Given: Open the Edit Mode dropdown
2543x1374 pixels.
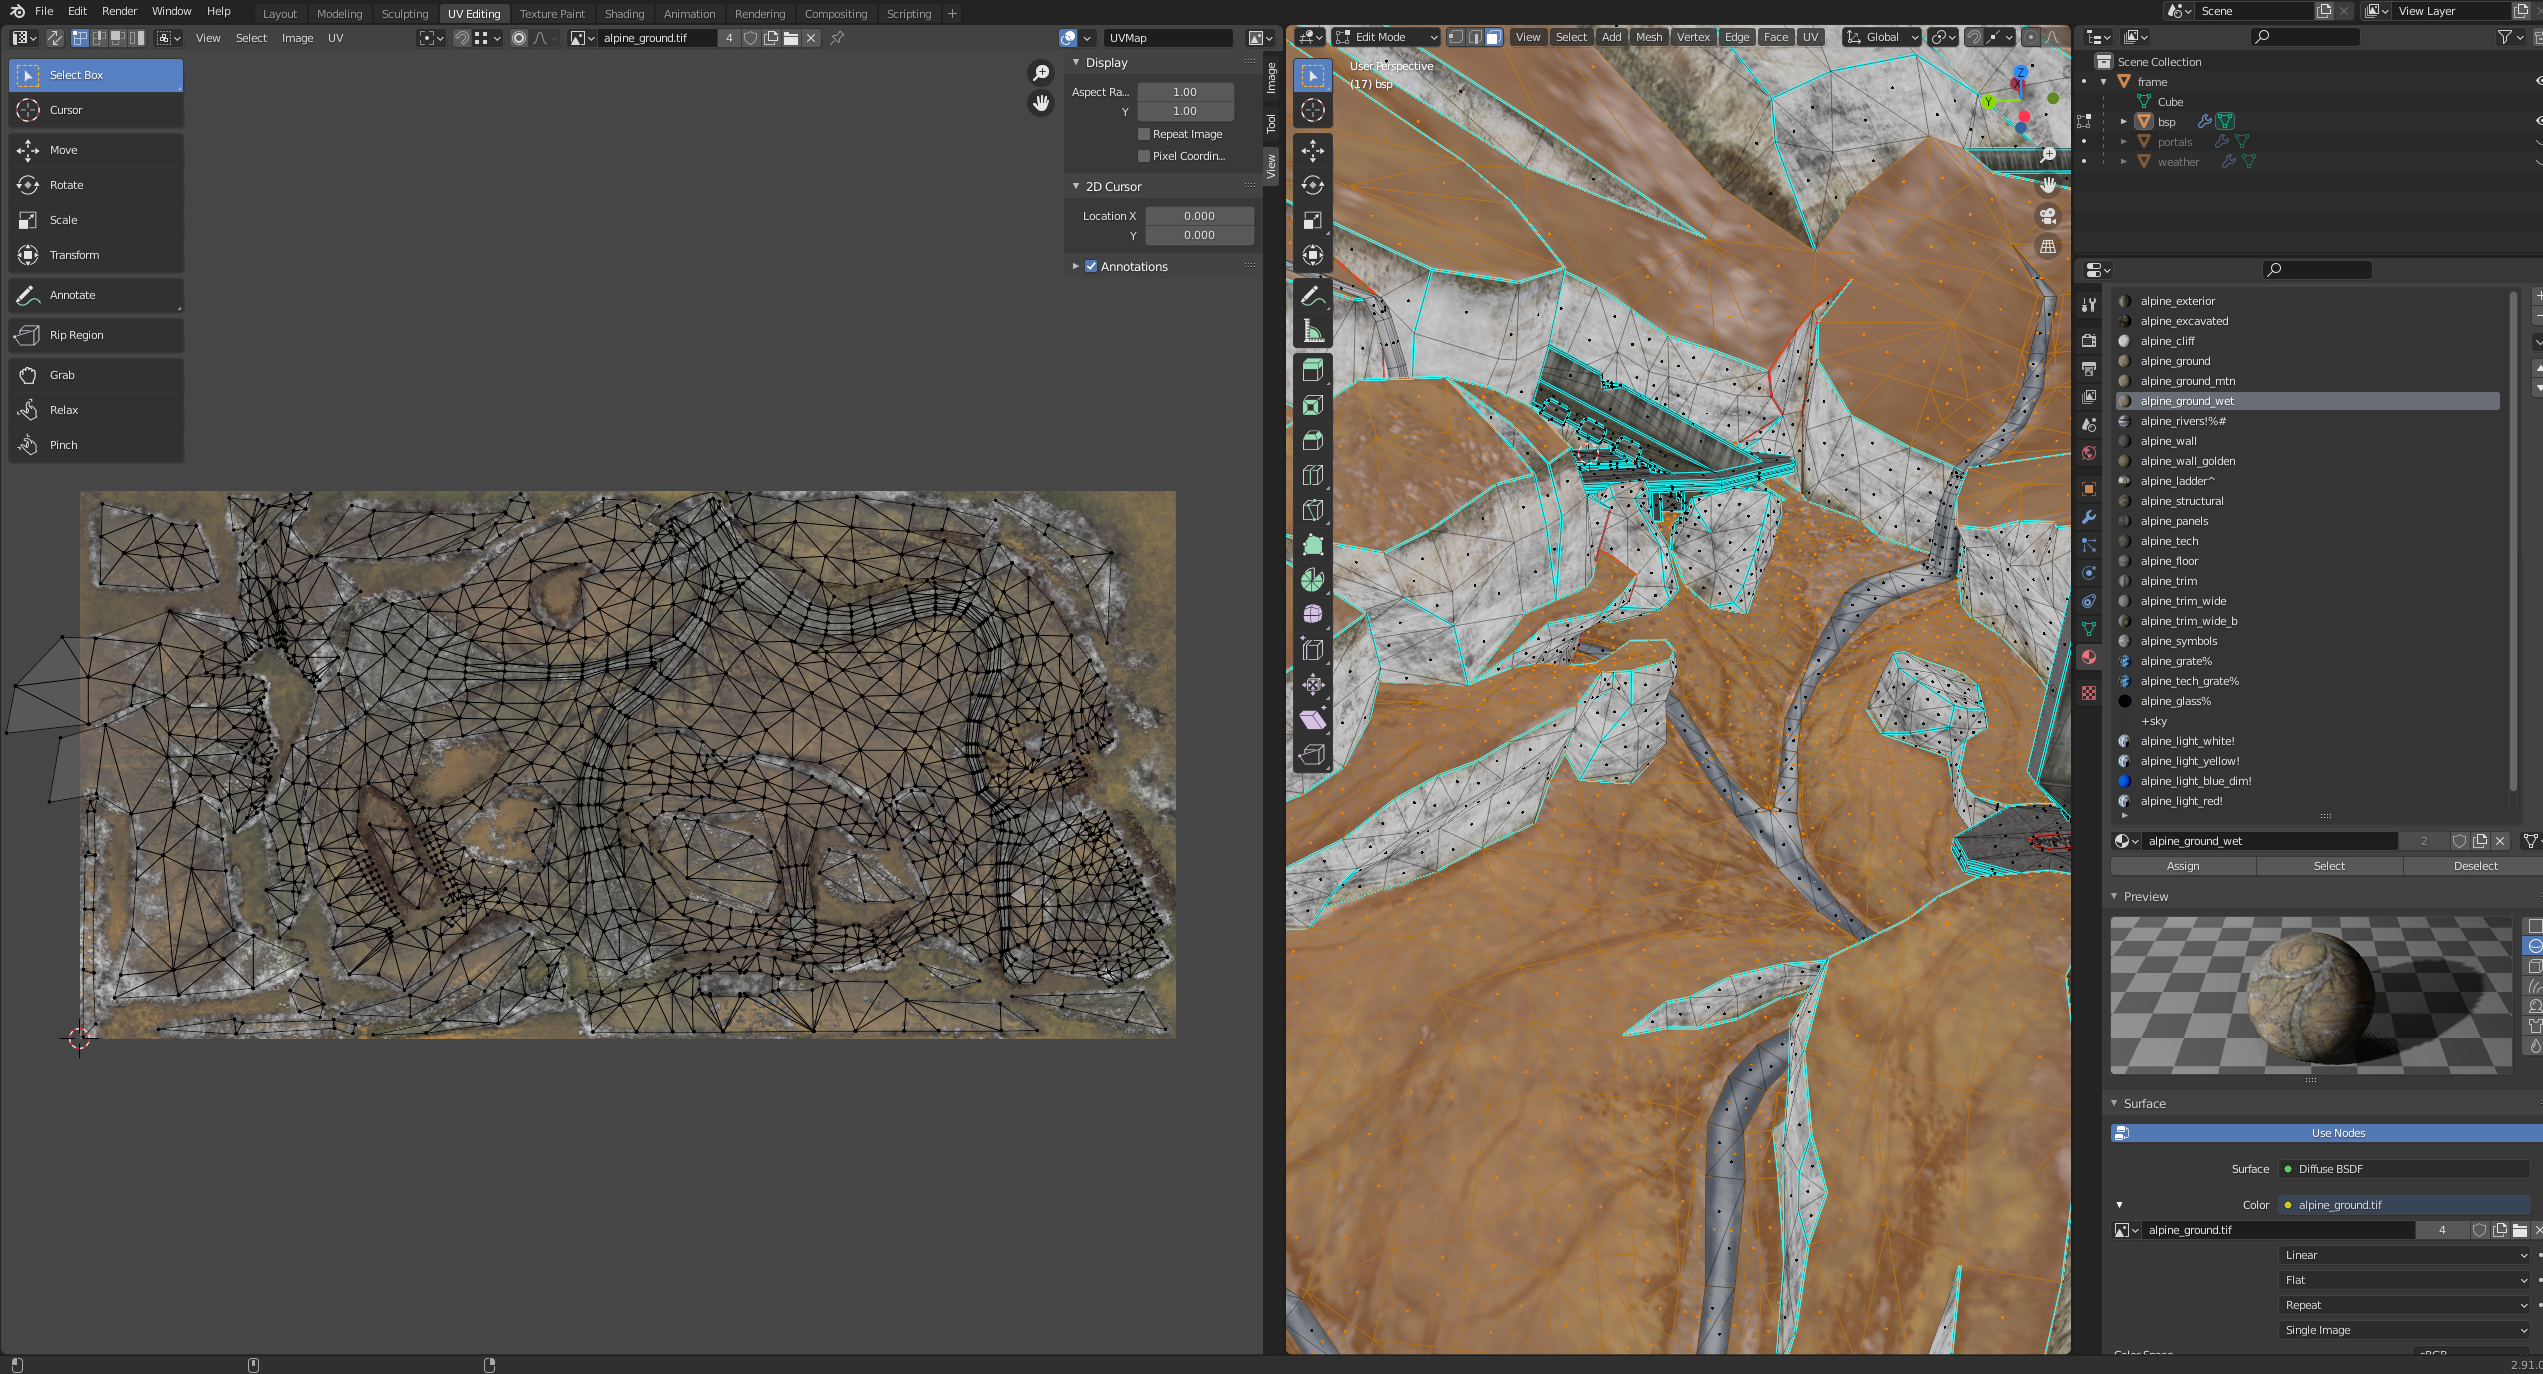Looking at the screenshot, I should (1387, 37).
